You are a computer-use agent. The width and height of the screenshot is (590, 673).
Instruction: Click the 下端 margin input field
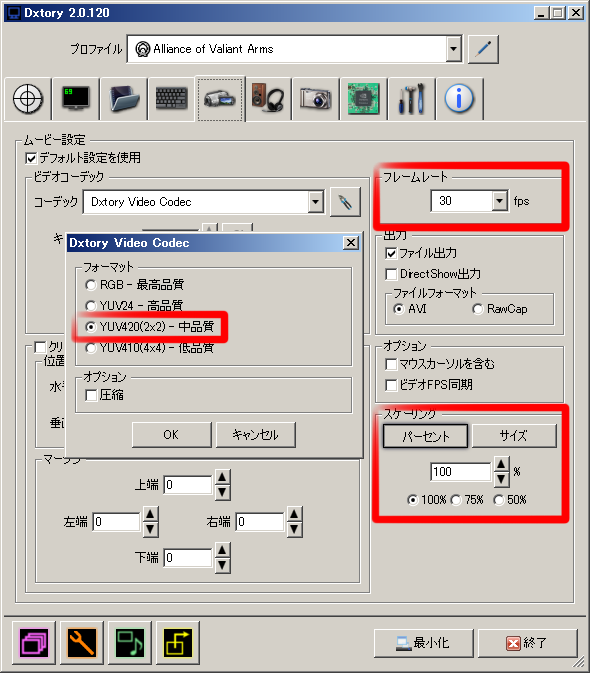(188, 558)
